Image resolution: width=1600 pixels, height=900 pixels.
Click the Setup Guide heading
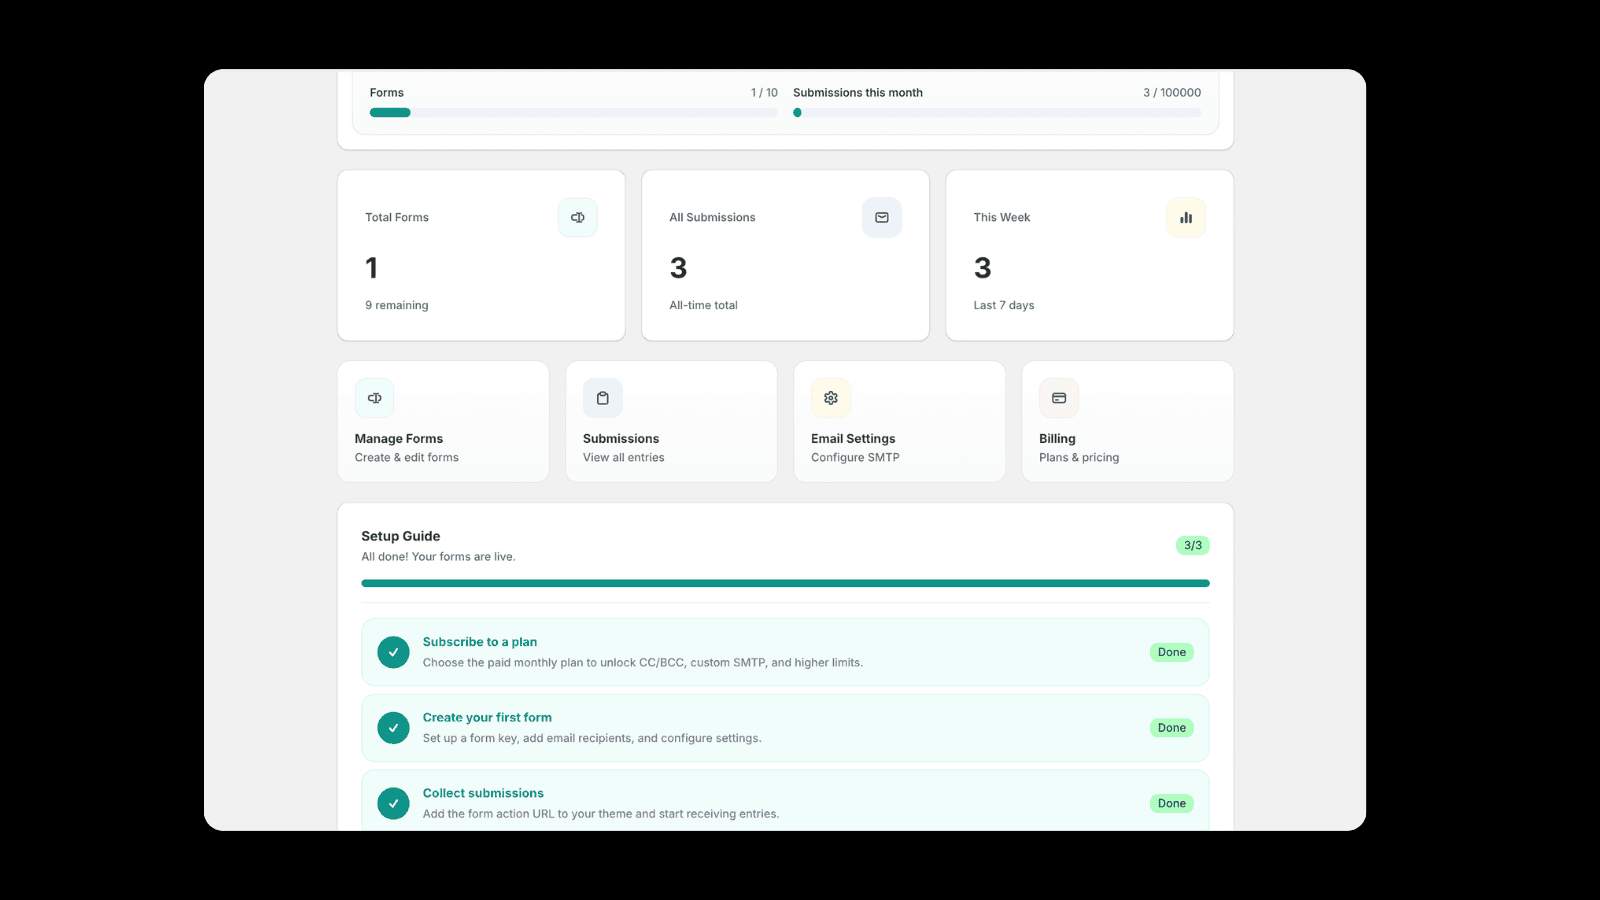[x=401, y=536]
